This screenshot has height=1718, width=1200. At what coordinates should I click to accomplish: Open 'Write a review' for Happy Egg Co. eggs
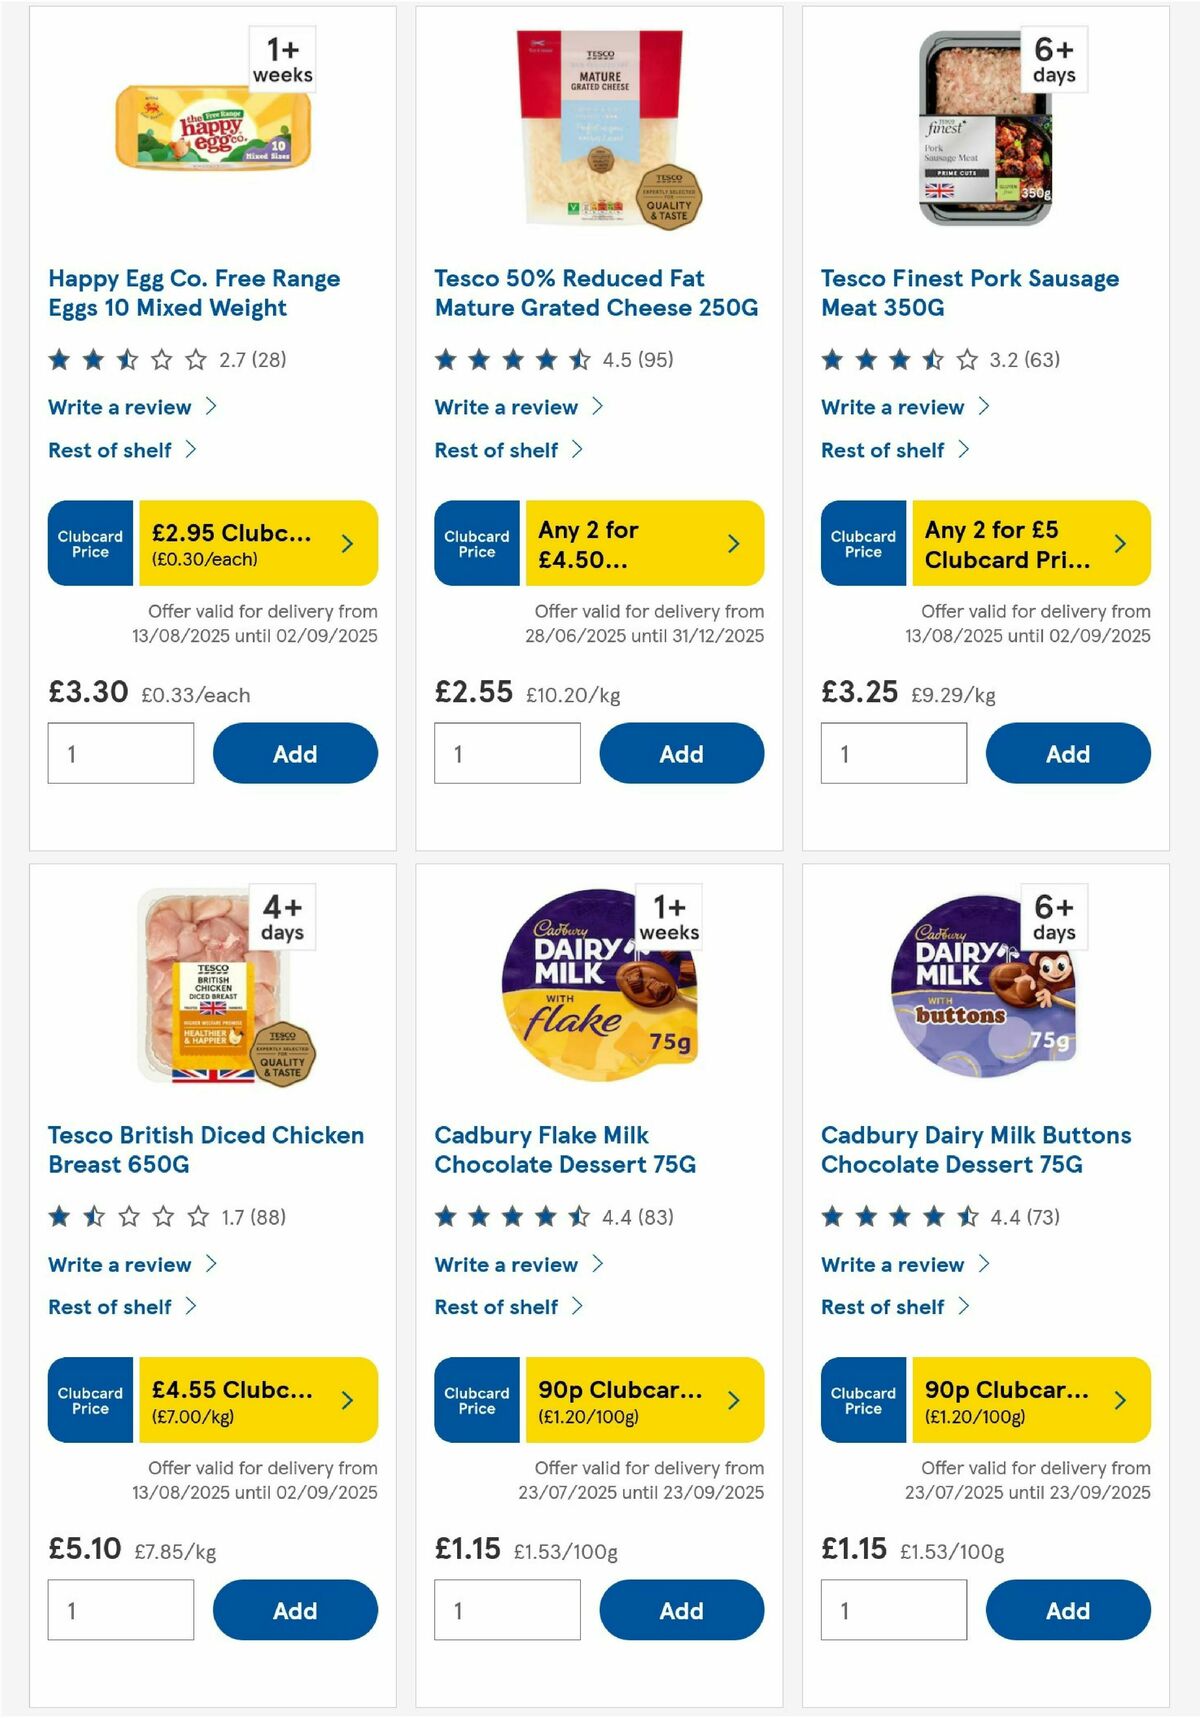pyautogui.click(x=118, y=407)
